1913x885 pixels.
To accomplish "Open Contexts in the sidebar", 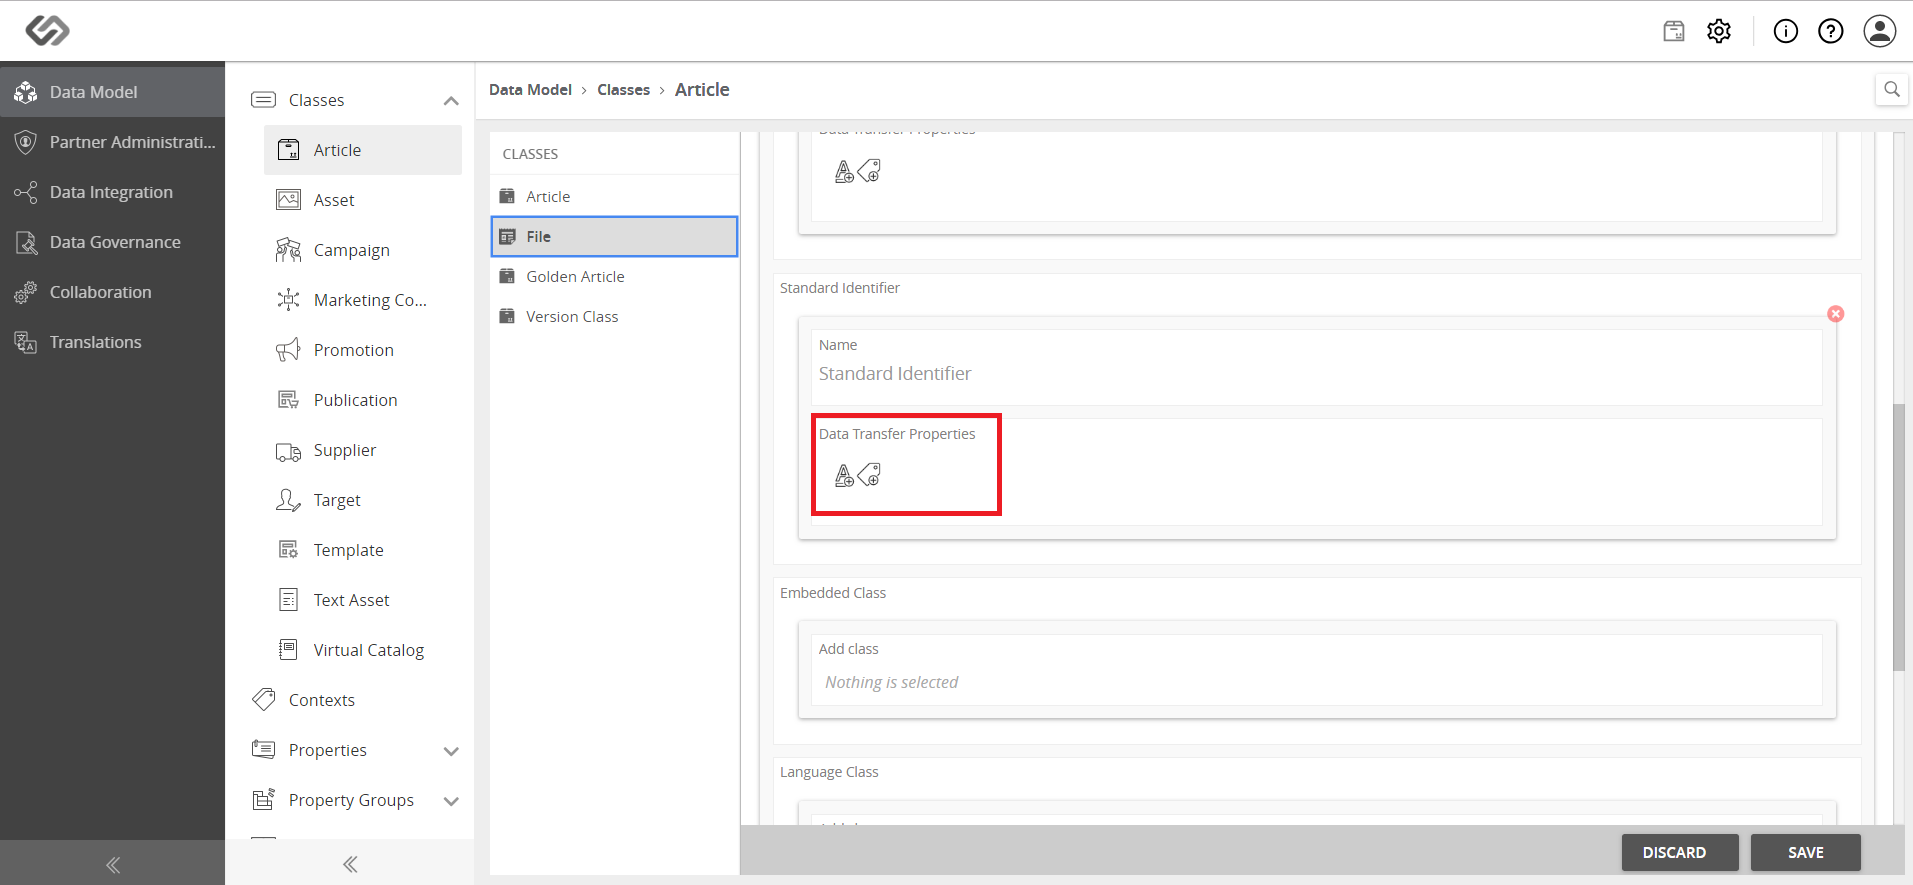I will (321, 700).
